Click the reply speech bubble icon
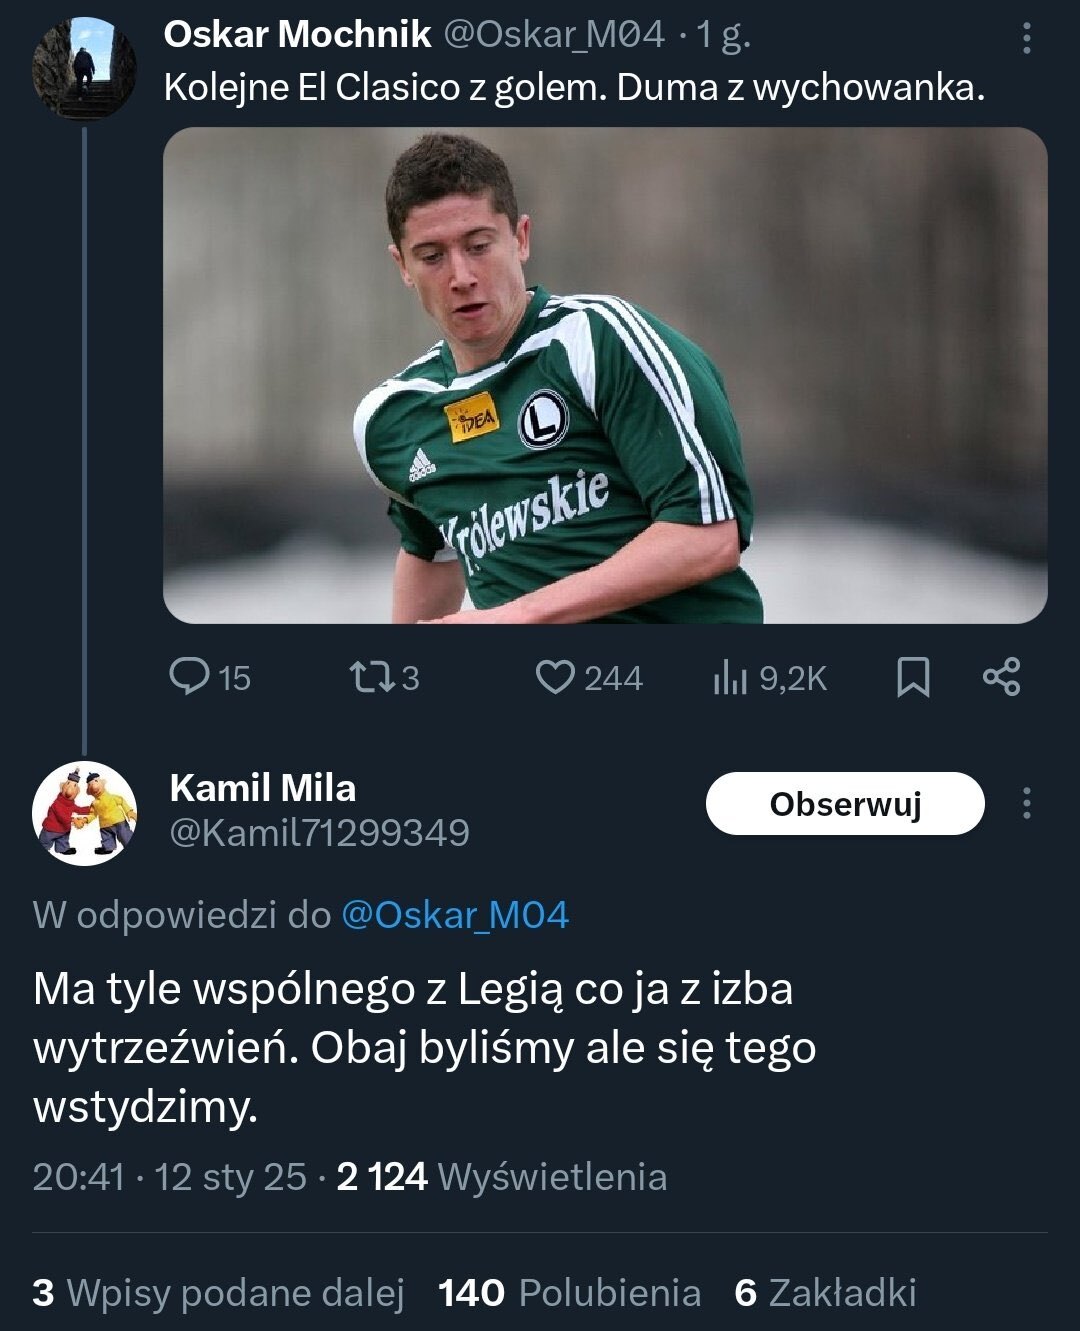The height and width of the screenshot is (1331, 1080). [x=188, y=677]
